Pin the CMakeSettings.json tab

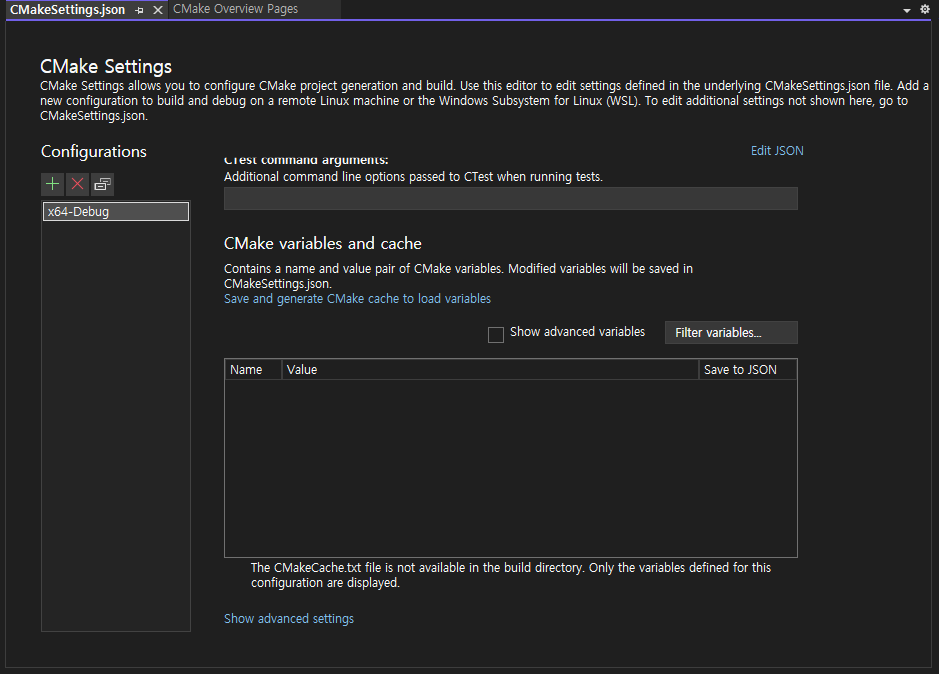[140, 10]
